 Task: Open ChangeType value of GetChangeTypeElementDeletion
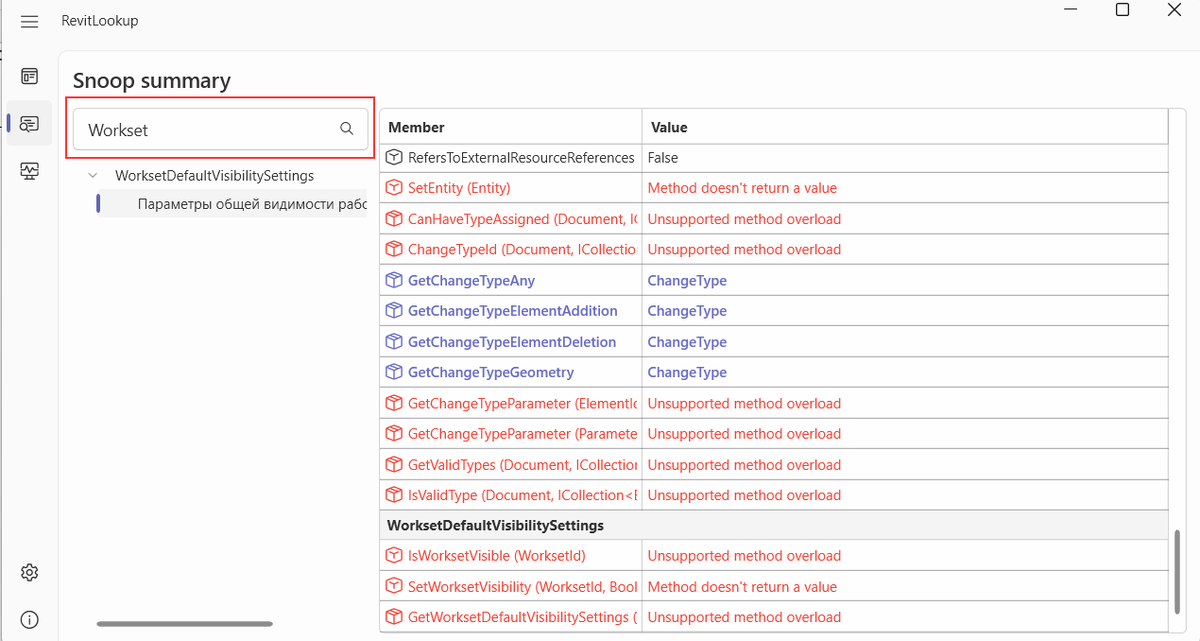(x=687, y=342)
